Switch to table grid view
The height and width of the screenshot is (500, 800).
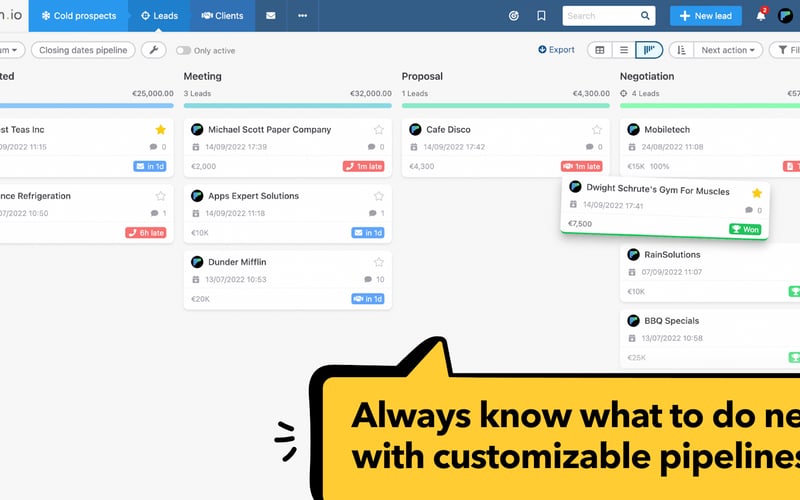tap(599, 50)
